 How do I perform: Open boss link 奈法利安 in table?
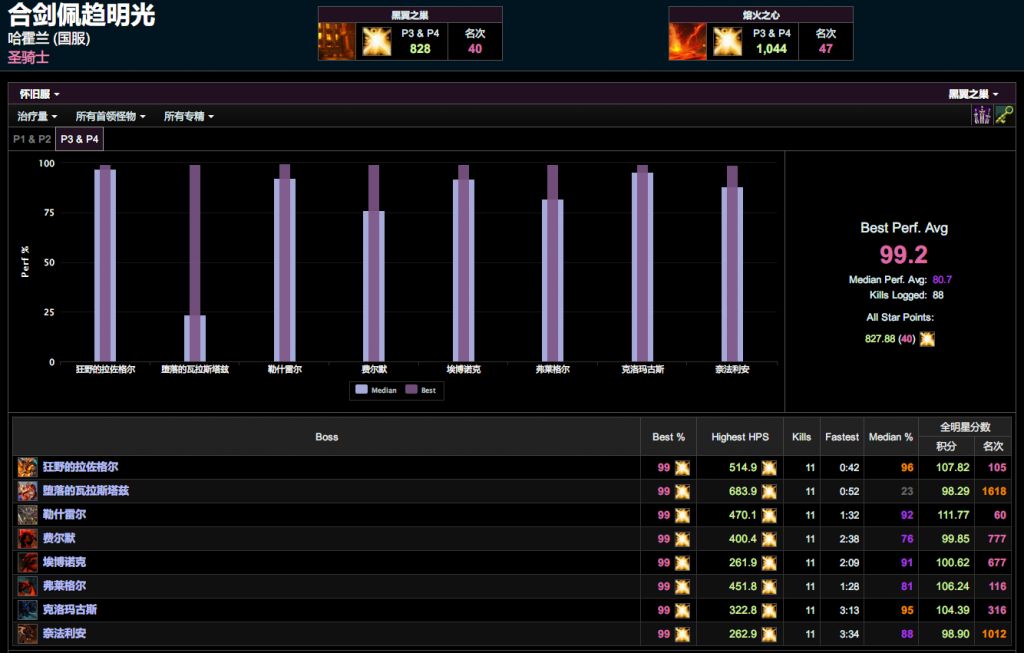[65, 633]
